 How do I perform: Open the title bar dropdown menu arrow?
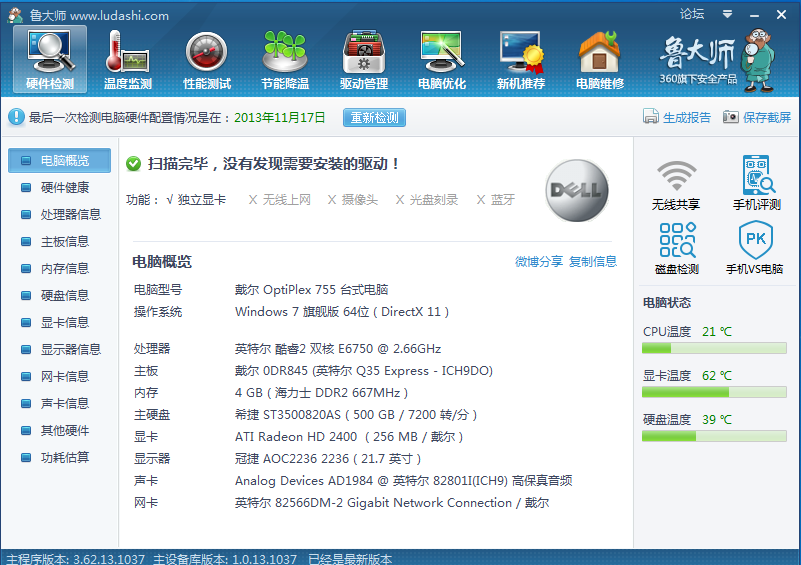[728, 14]
